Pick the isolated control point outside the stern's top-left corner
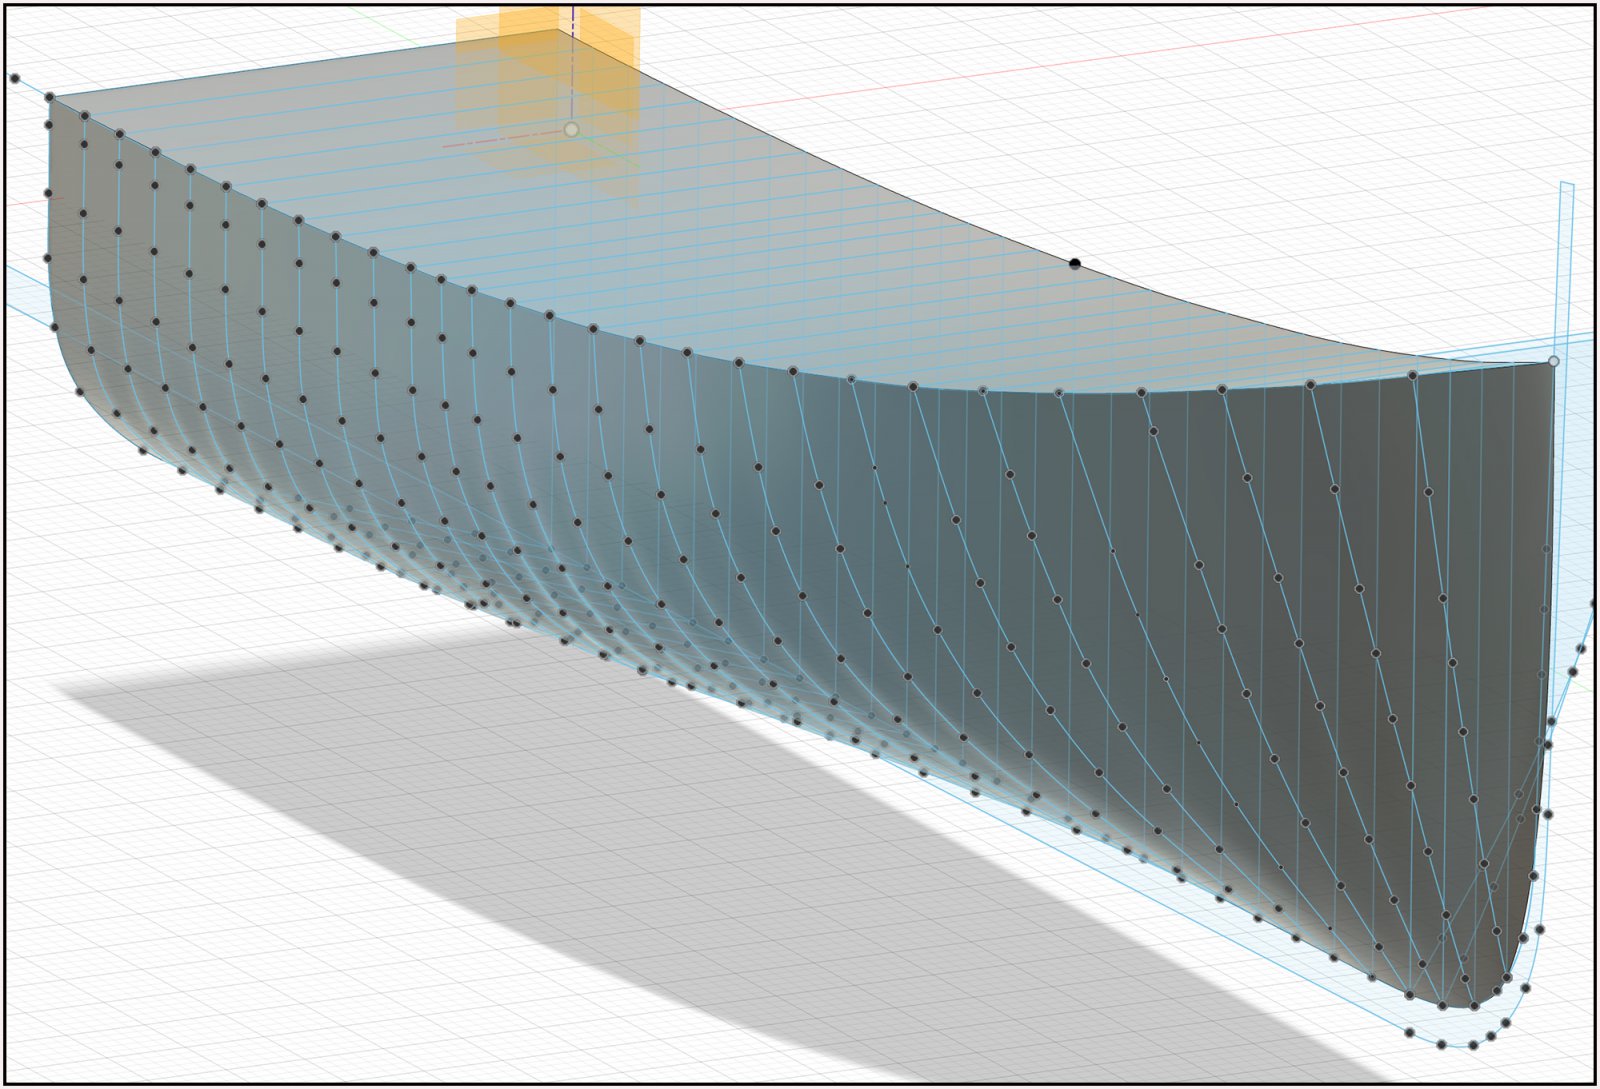The image size is (1600, 1089). click(14, 78)
